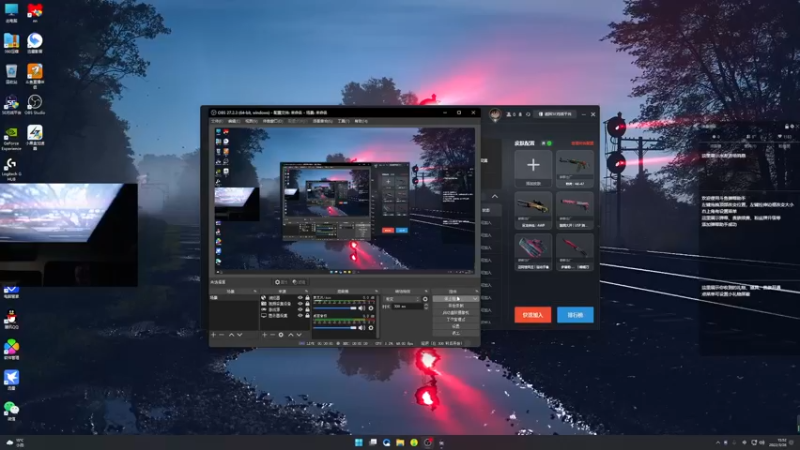The width and height of the screenshot is (800, 450).
Task: Open the scene transition type dropdown
Action: pyautogui.click(x=403, y=299)
